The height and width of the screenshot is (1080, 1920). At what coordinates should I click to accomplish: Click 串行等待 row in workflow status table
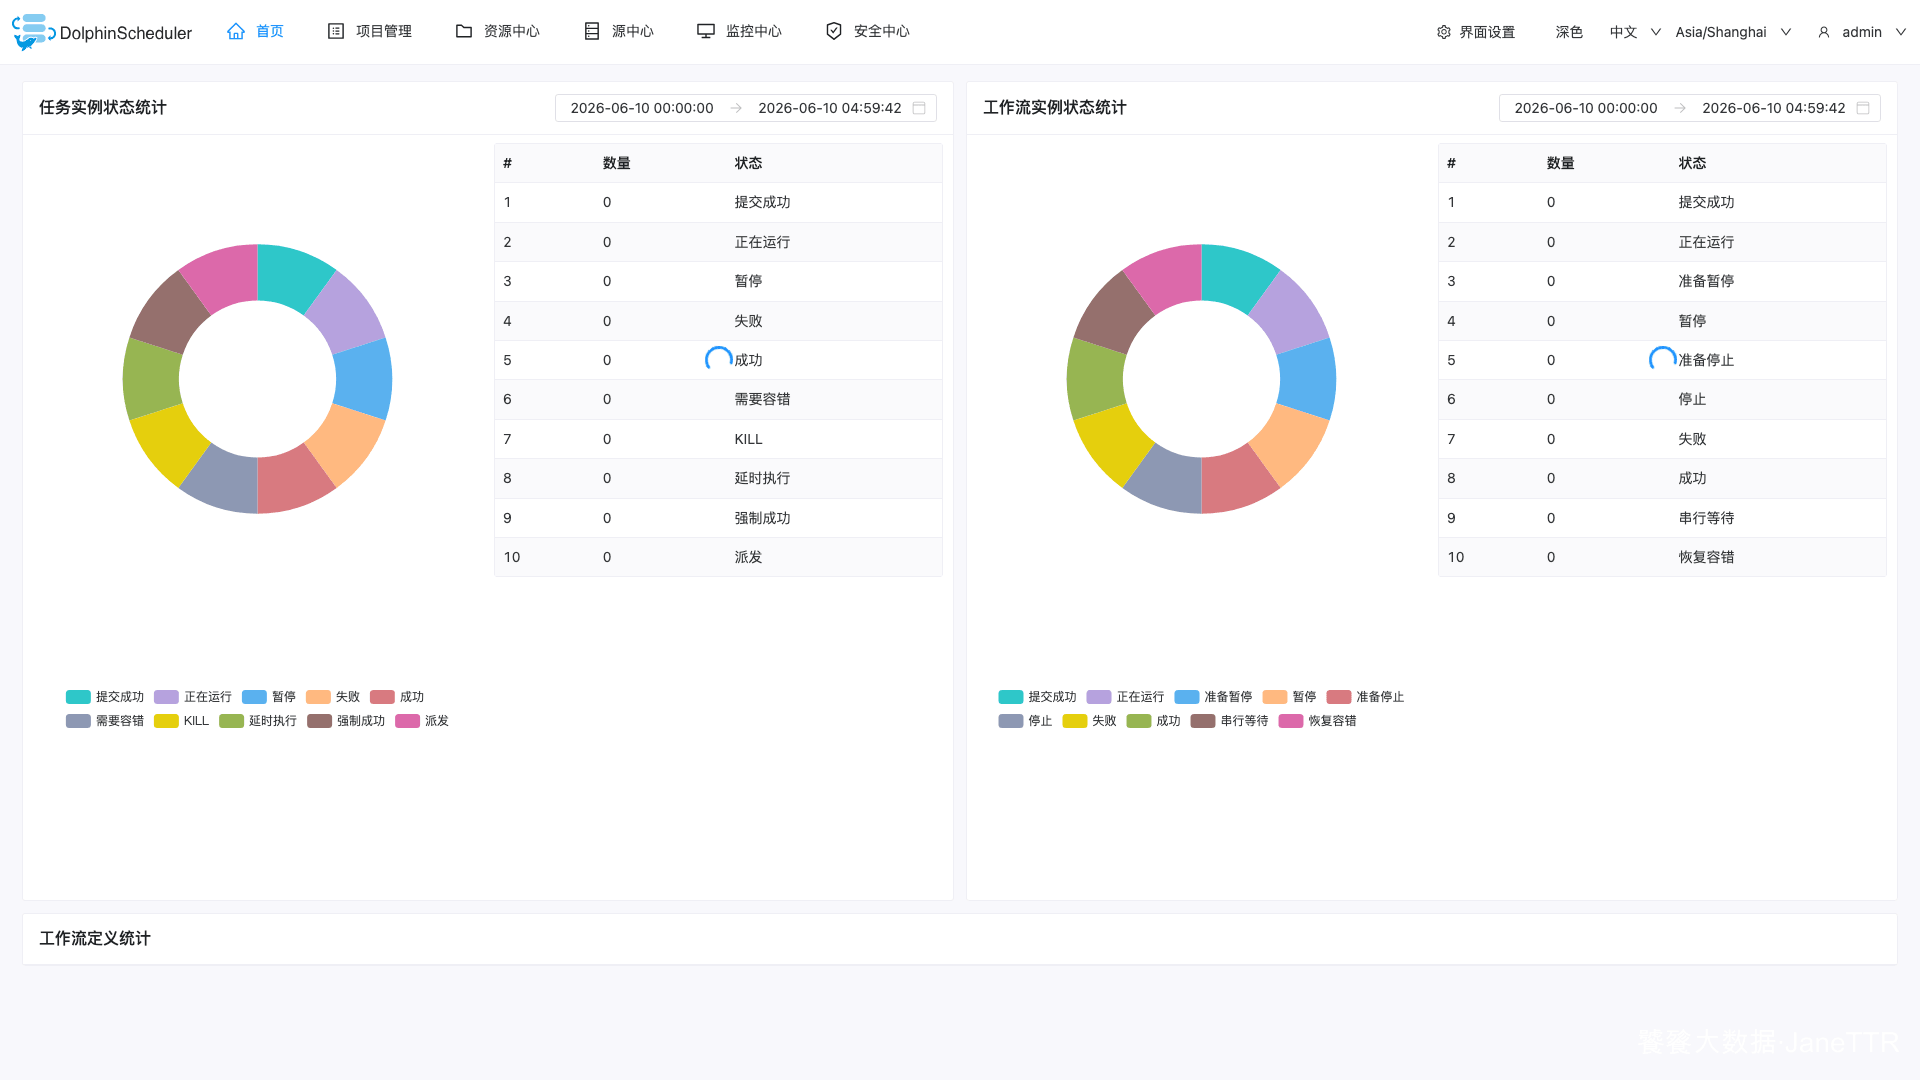[1662, 518]
